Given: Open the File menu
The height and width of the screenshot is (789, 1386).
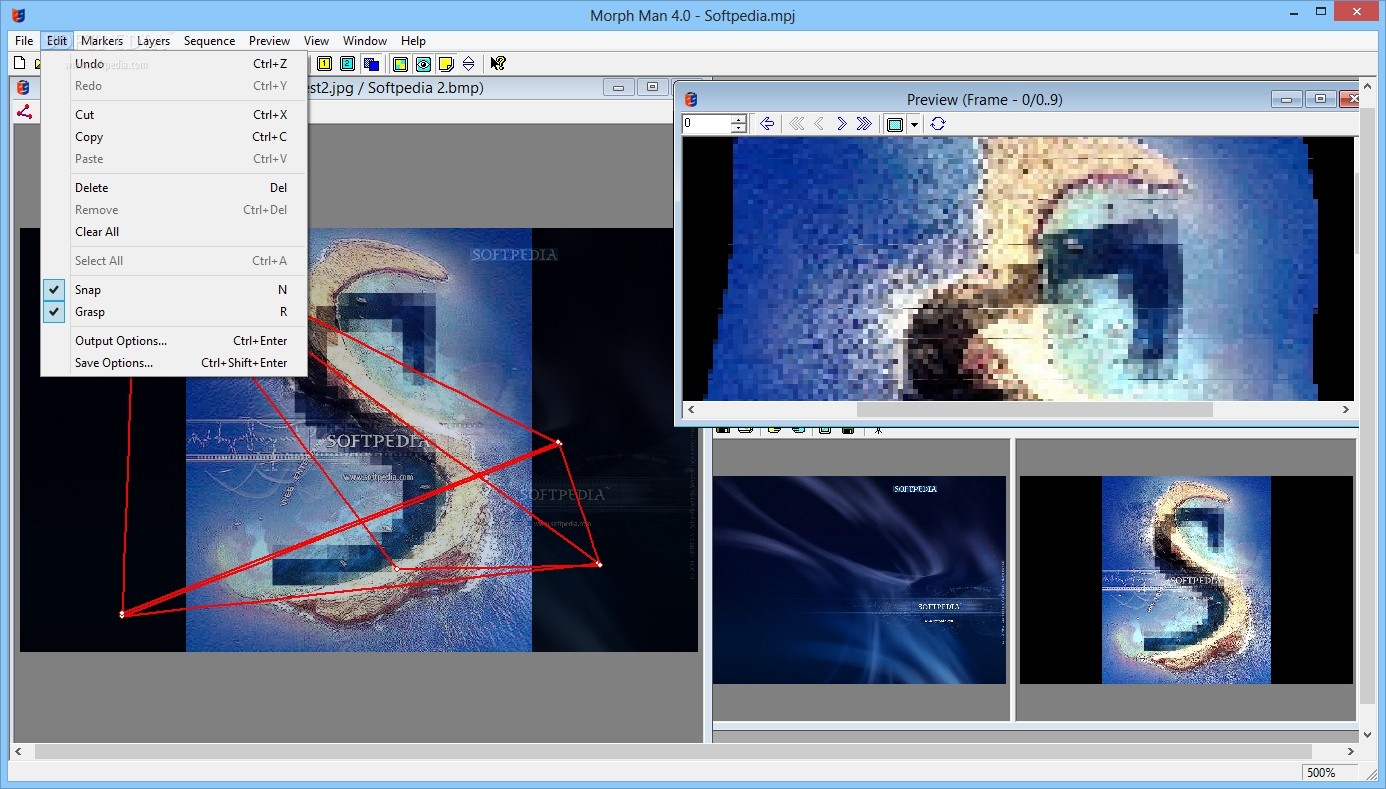Looking at the screenshot, I should coord(24,41).
